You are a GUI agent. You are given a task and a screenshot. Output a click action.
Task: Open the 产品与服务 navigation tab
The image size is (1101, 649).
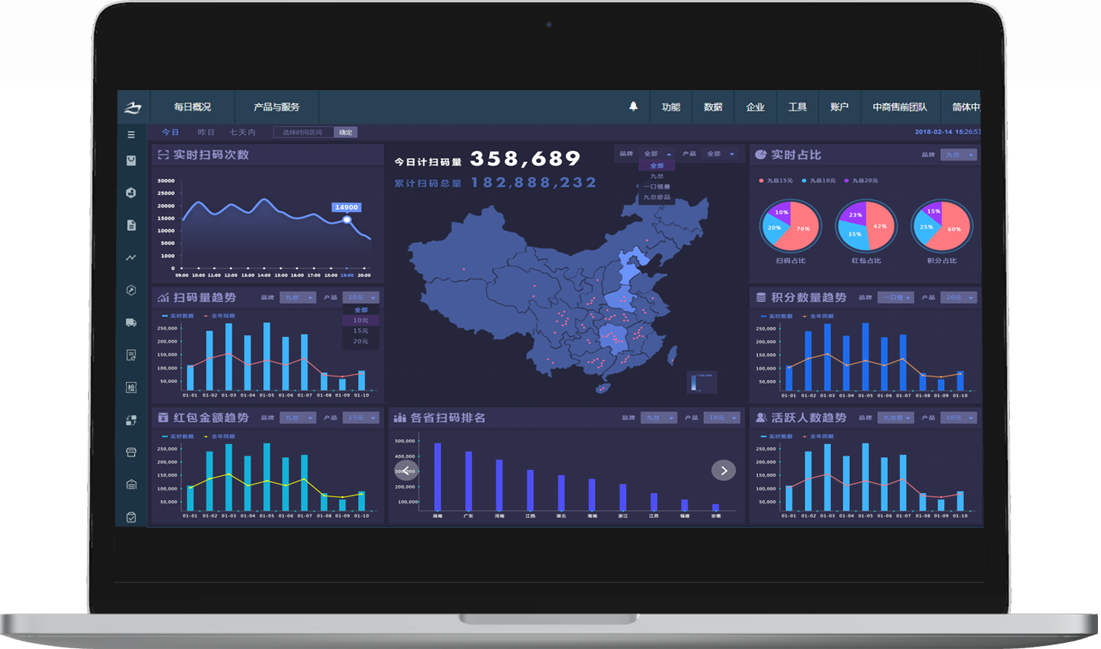pyautogui.click(x=277, y=107)
